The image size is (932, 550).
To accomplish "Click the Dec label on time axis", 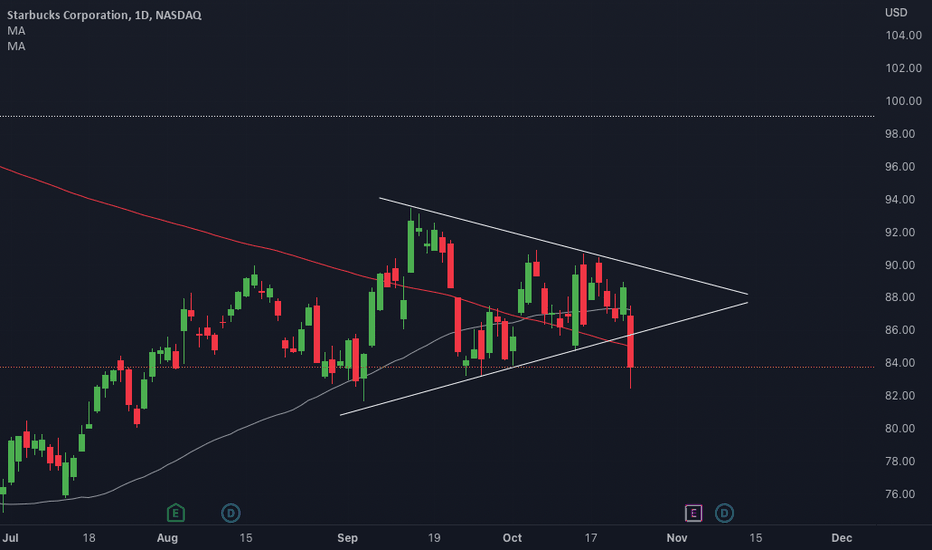I will pos(841,538).
